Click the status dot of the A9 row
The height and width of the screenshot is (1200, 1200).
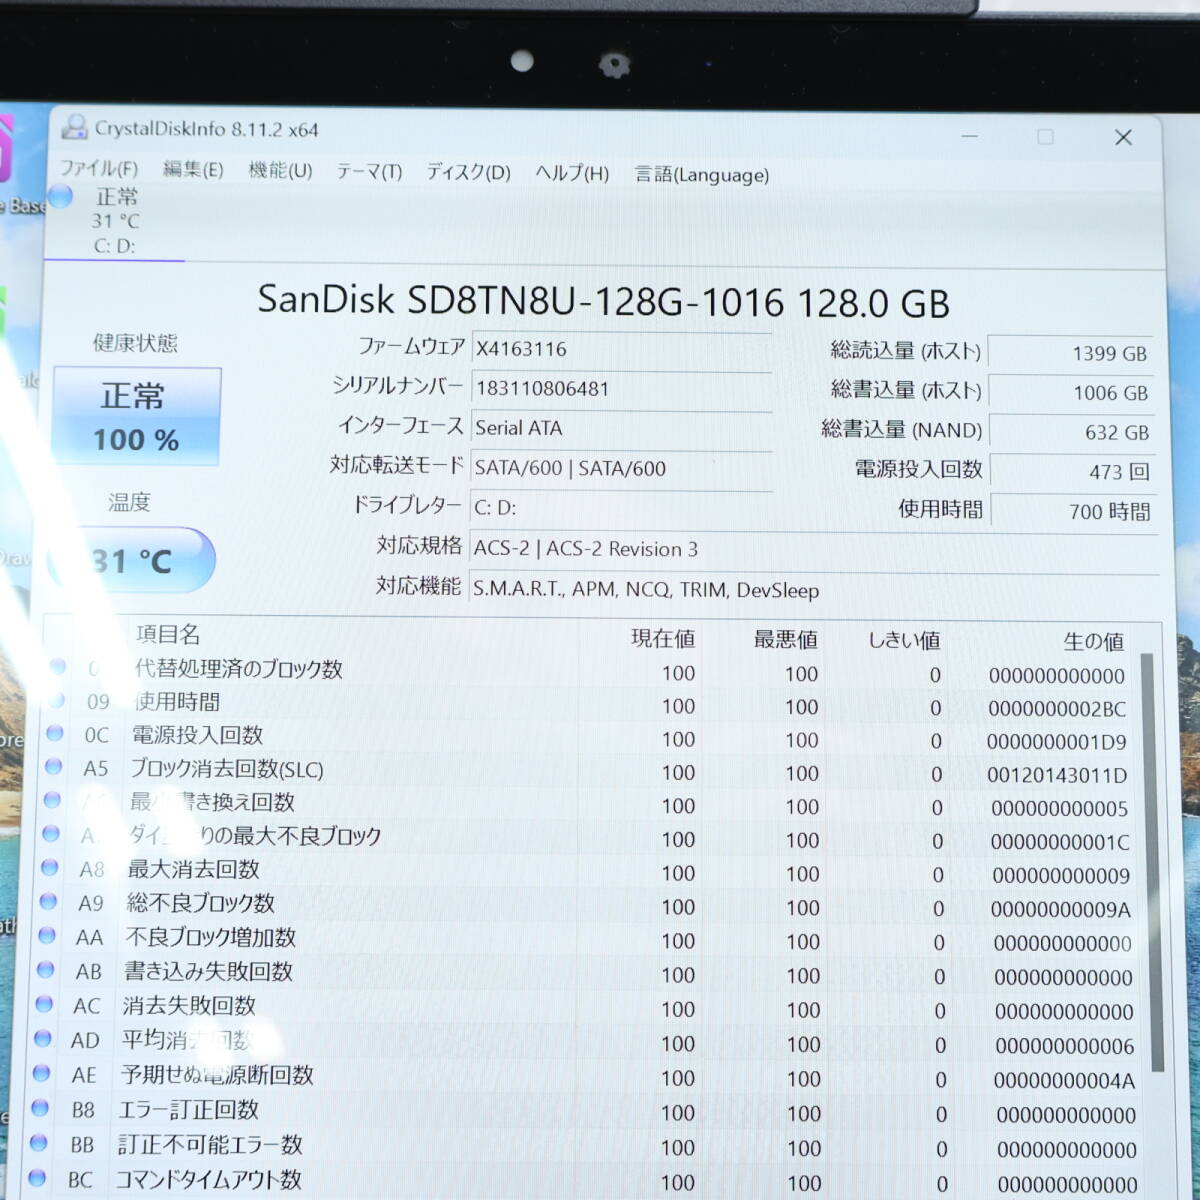(48, 901)
